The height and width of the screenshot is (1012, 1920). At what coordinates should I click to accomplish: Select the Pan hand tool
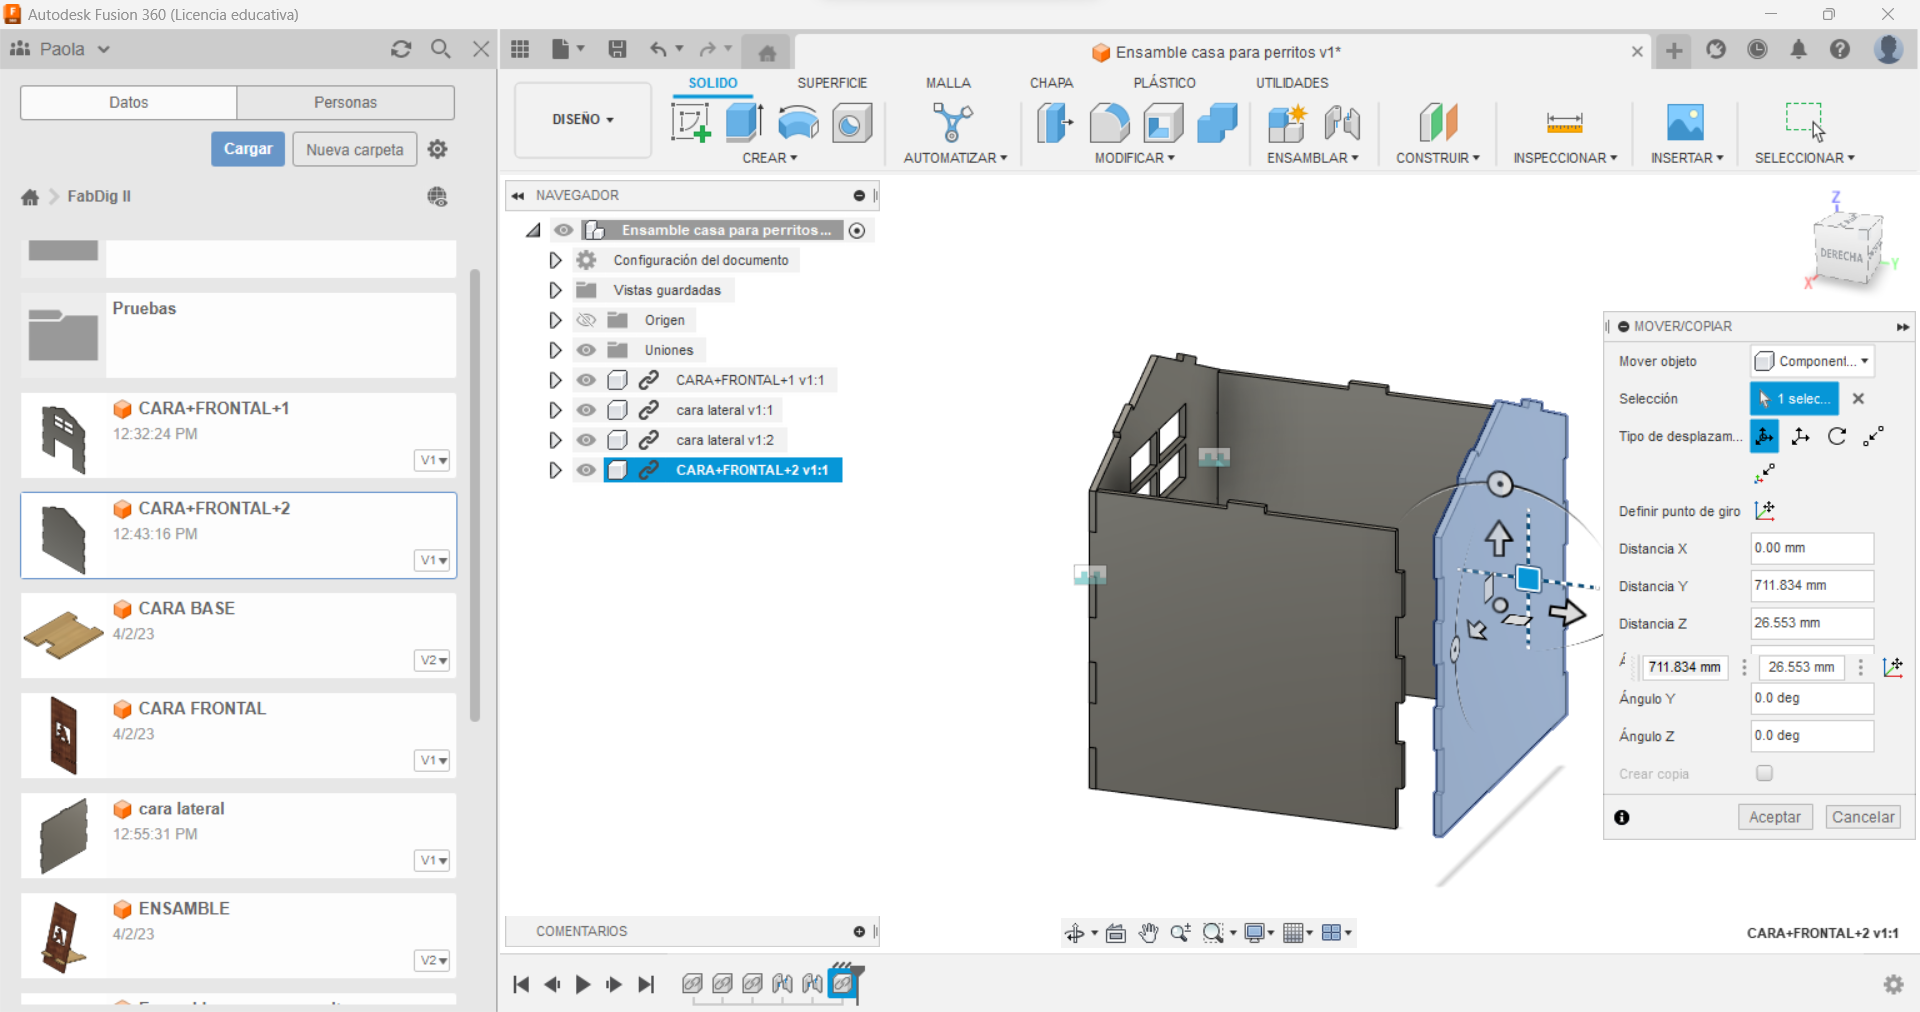tap(1148, 933)
